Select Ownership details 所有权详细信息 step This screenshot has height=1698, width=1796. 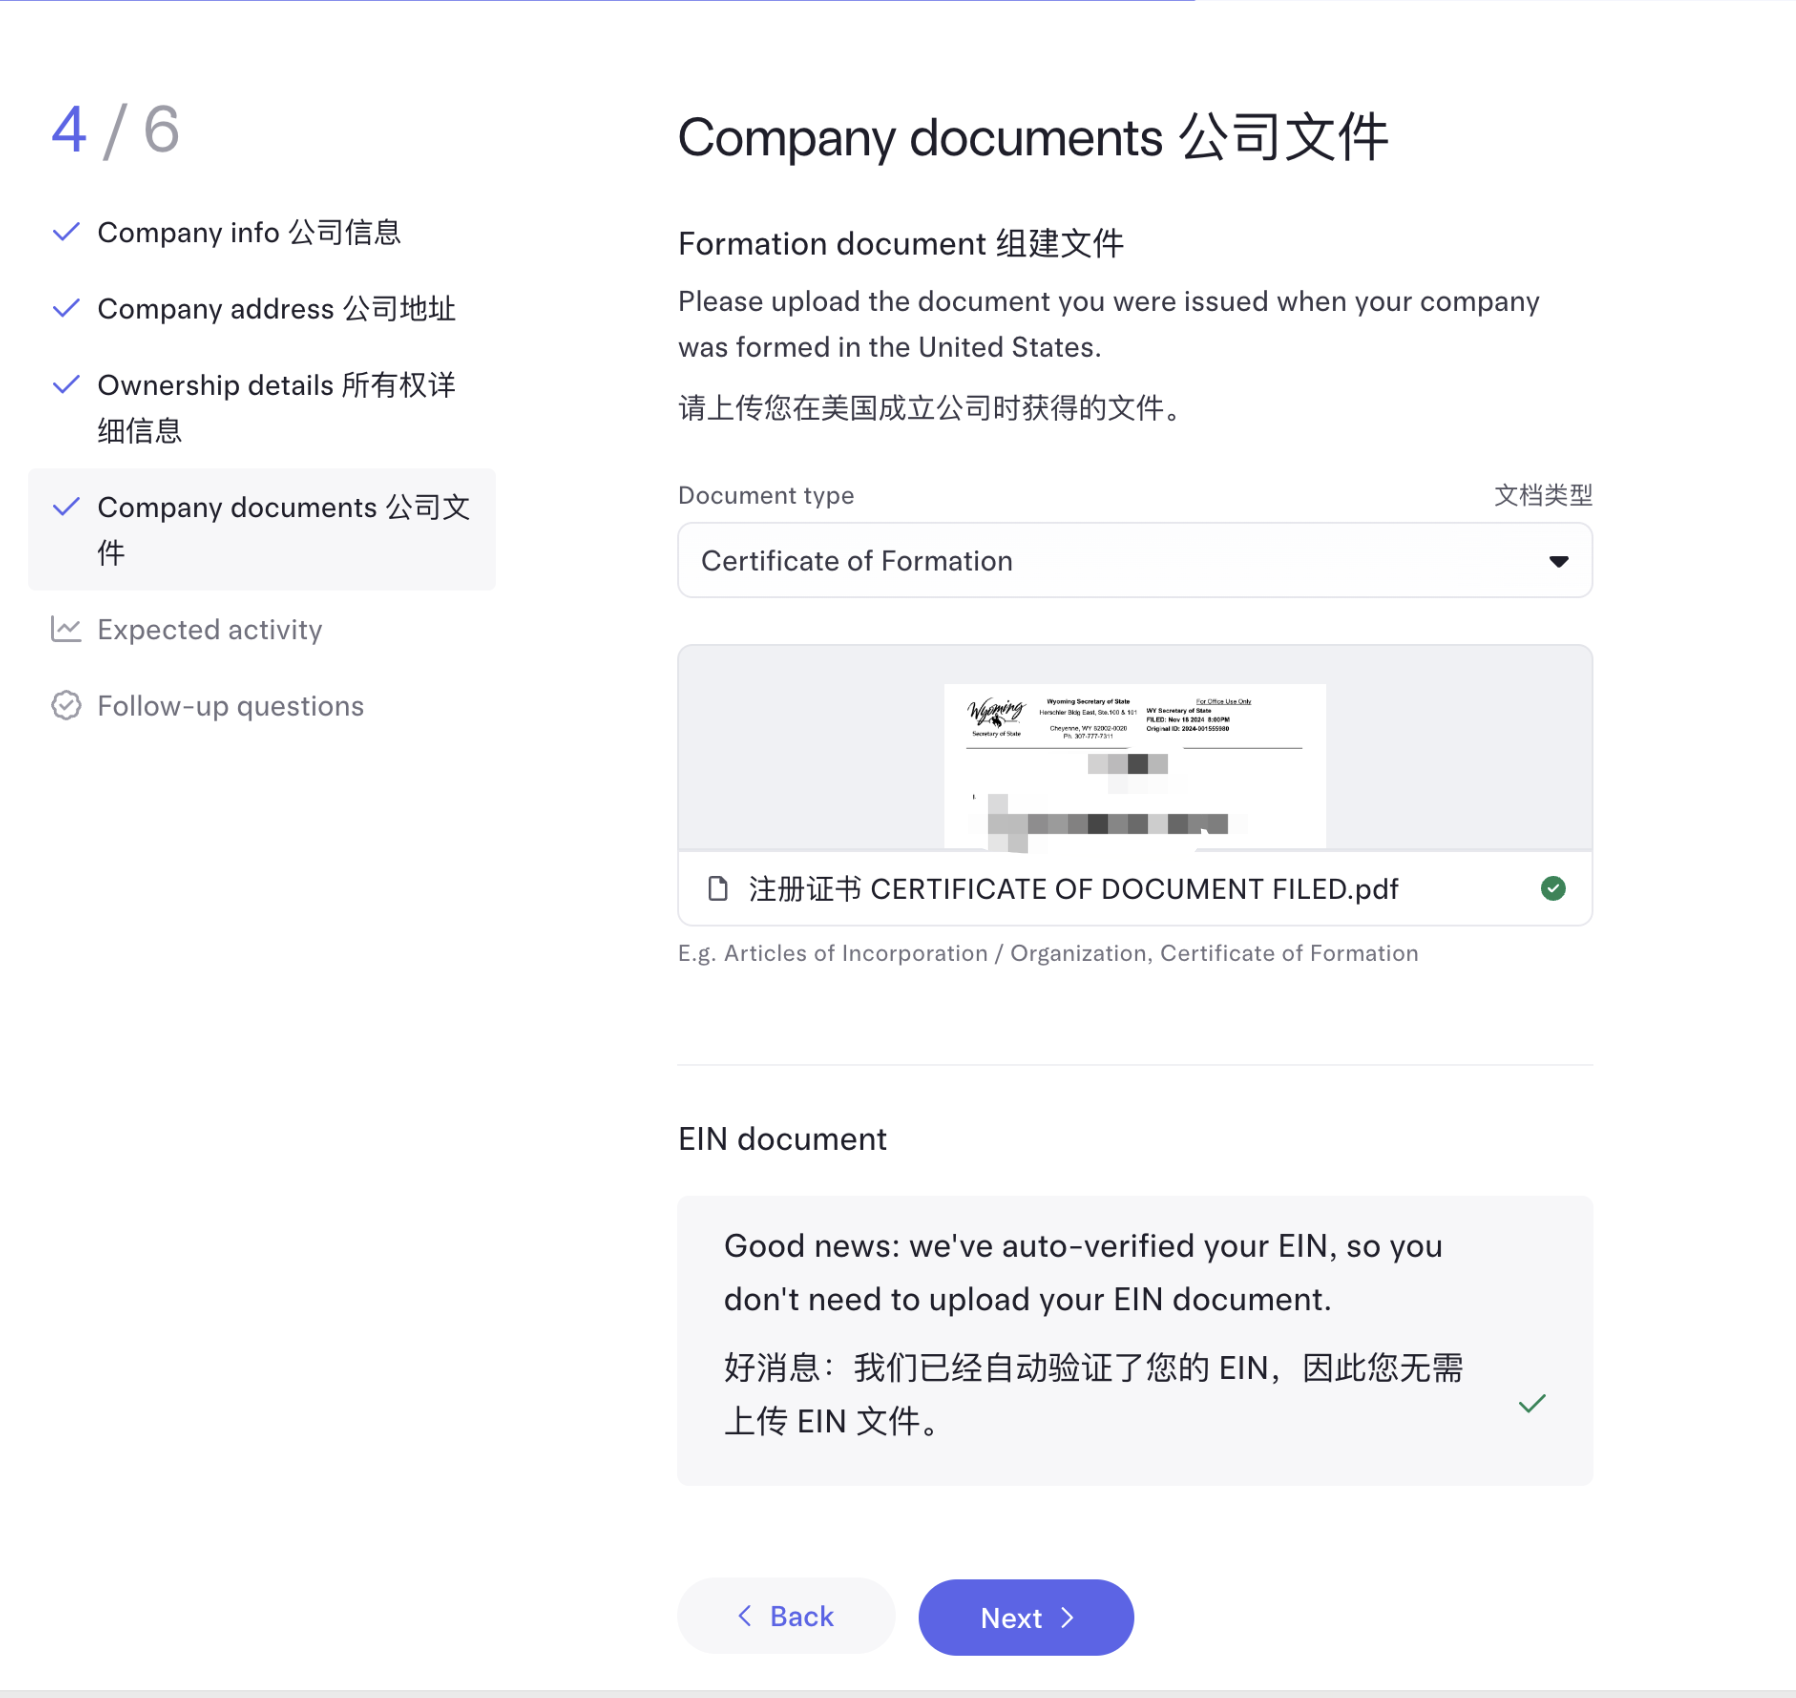point(276,407)
